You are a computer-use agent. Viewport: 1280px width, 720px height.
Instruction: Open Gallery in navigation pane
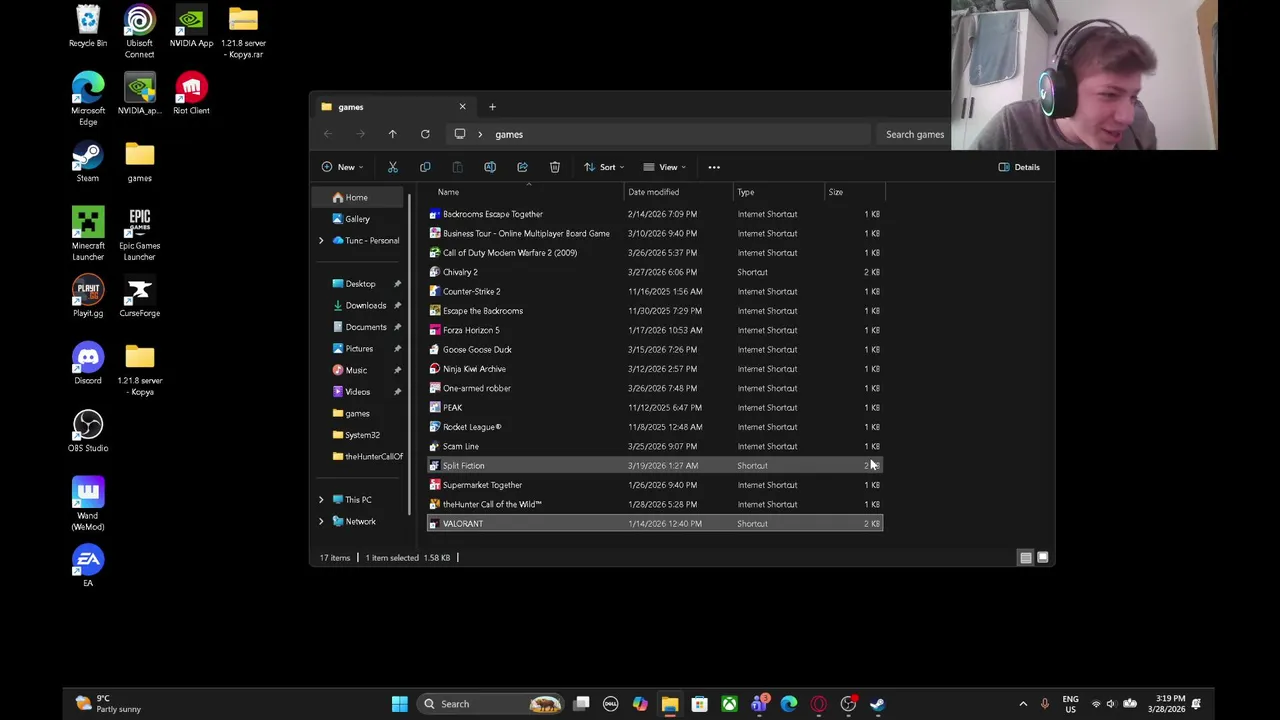click(358, 219)
